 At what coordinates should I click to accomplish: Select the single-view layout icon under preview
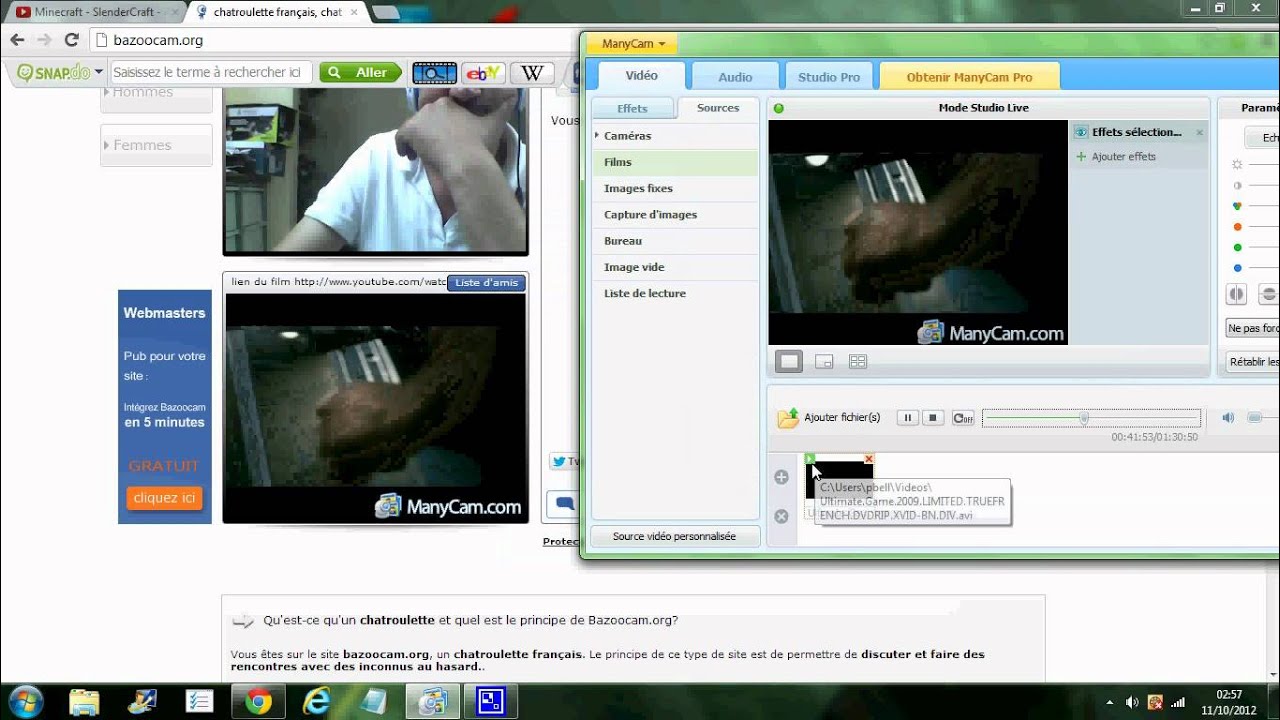point(789,362)
